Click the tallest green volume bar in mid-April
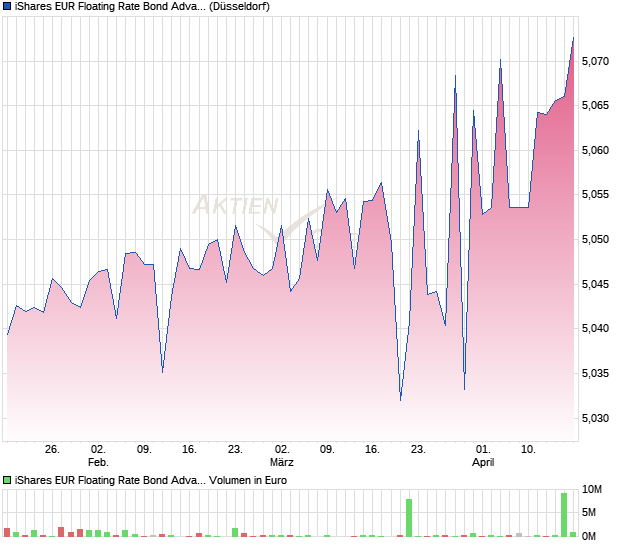The width and height of the screenshot is (620, 546). [564, 515]
